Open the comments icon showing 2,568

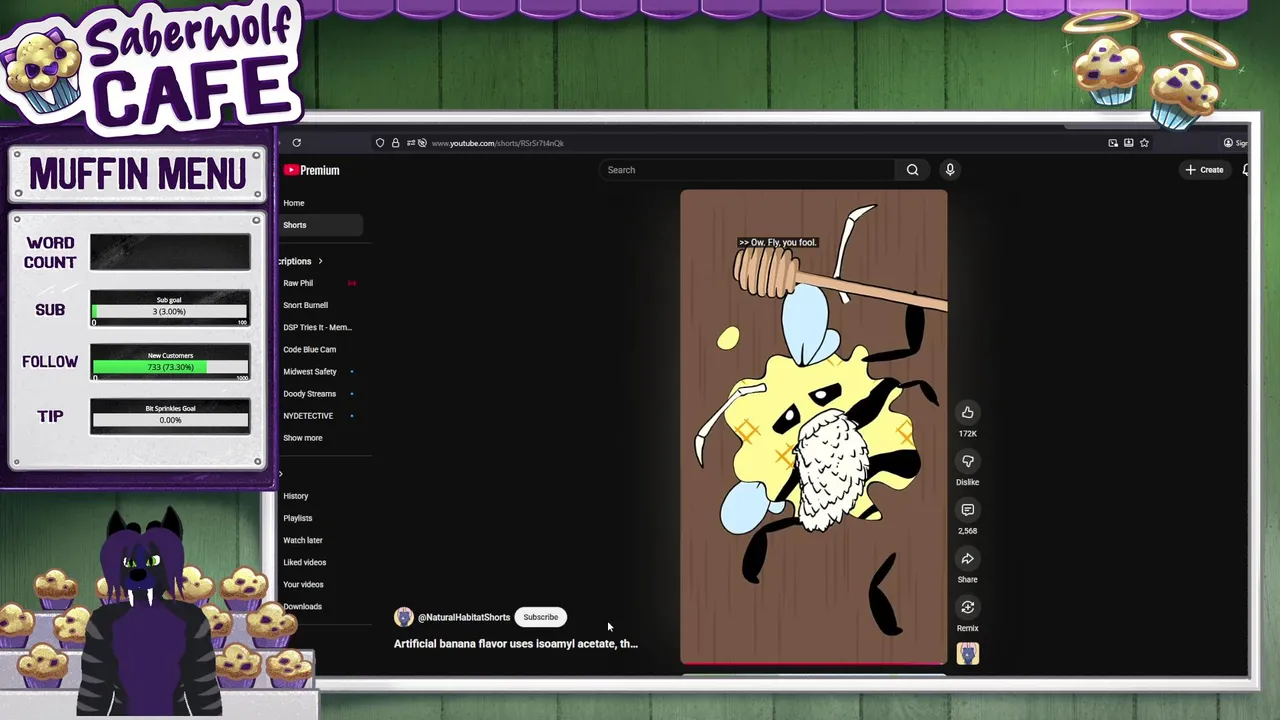click(x=967, y=510)
